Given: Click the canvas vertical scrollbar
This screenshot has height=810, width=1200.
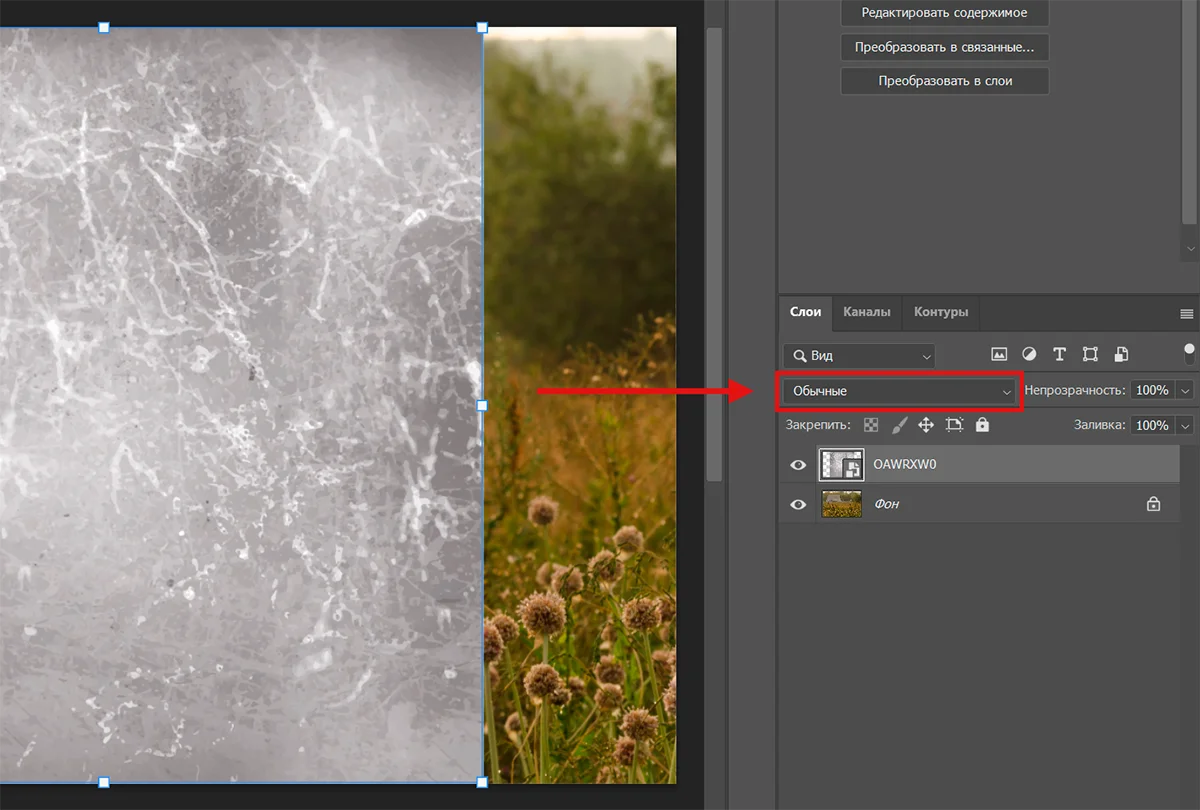Looking at the screenshot, I should (x=714, y=254).
